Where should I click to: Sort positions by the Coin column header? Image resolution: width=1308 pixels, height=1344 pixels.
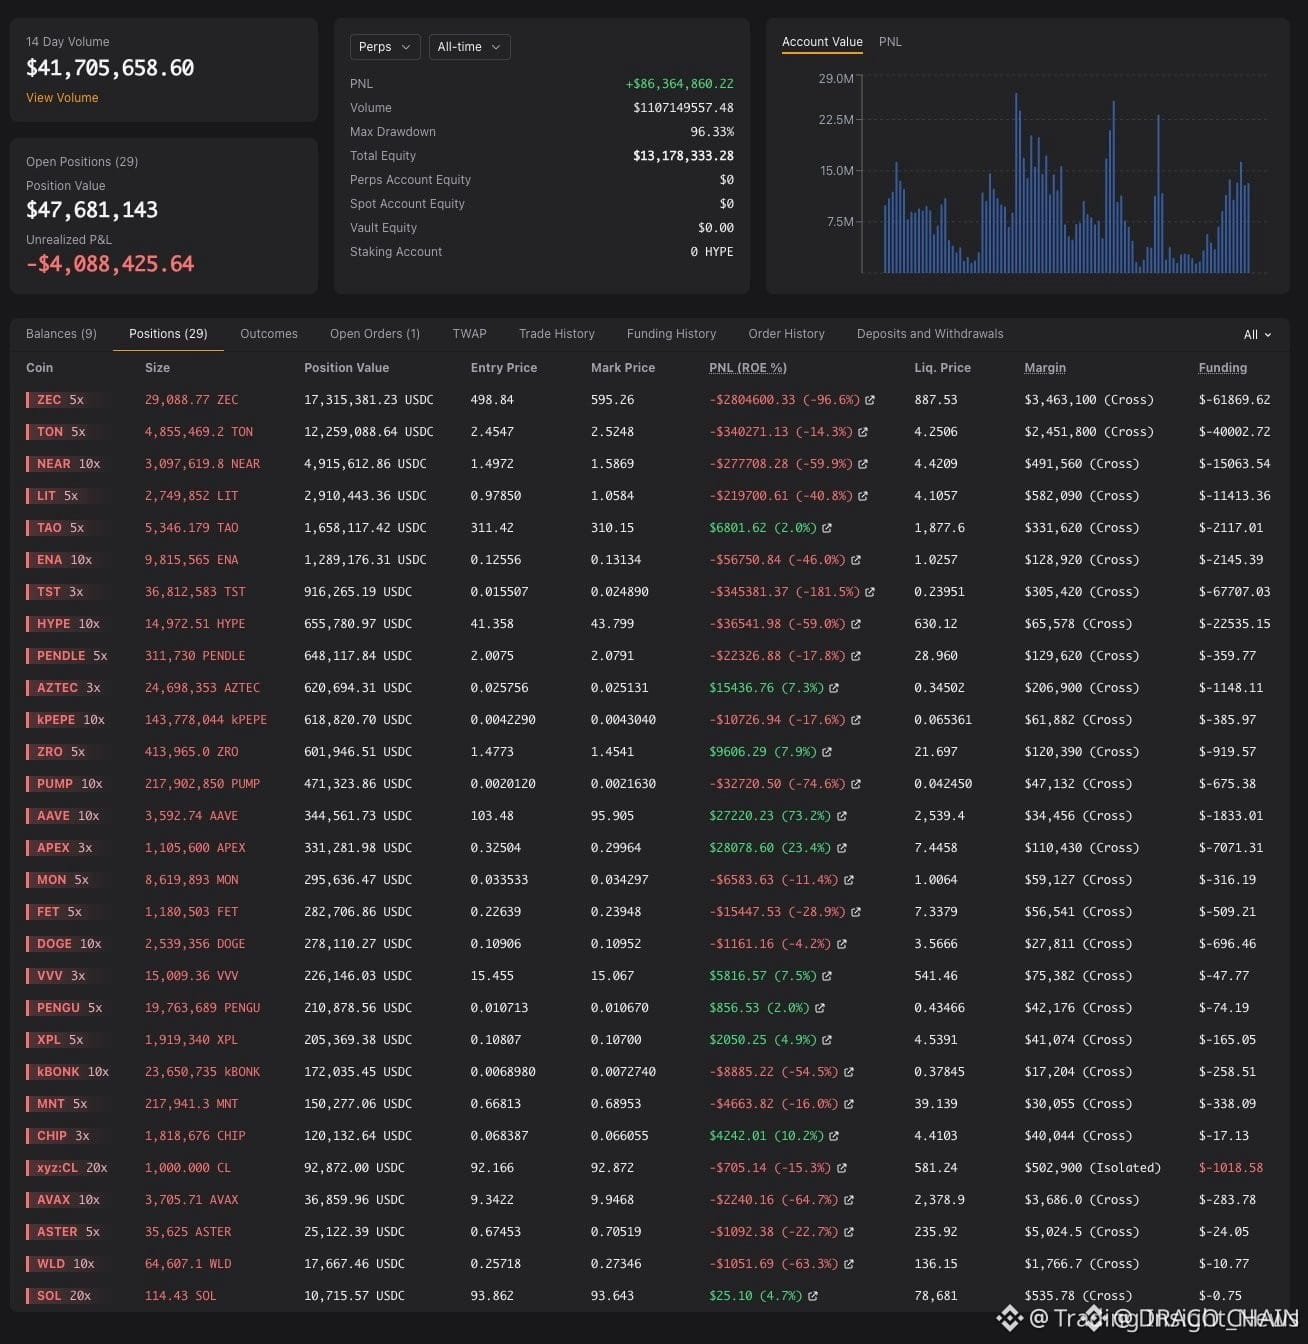pos(40,368)
